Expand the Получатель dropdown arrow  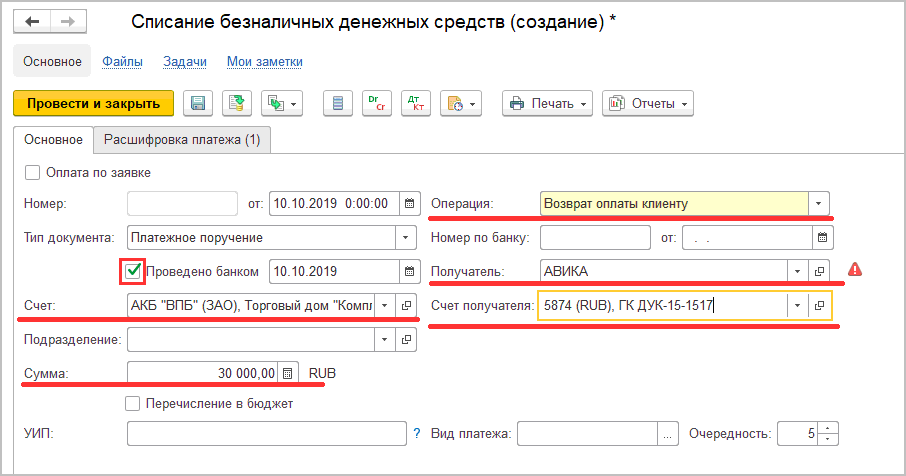click(797, 272)
